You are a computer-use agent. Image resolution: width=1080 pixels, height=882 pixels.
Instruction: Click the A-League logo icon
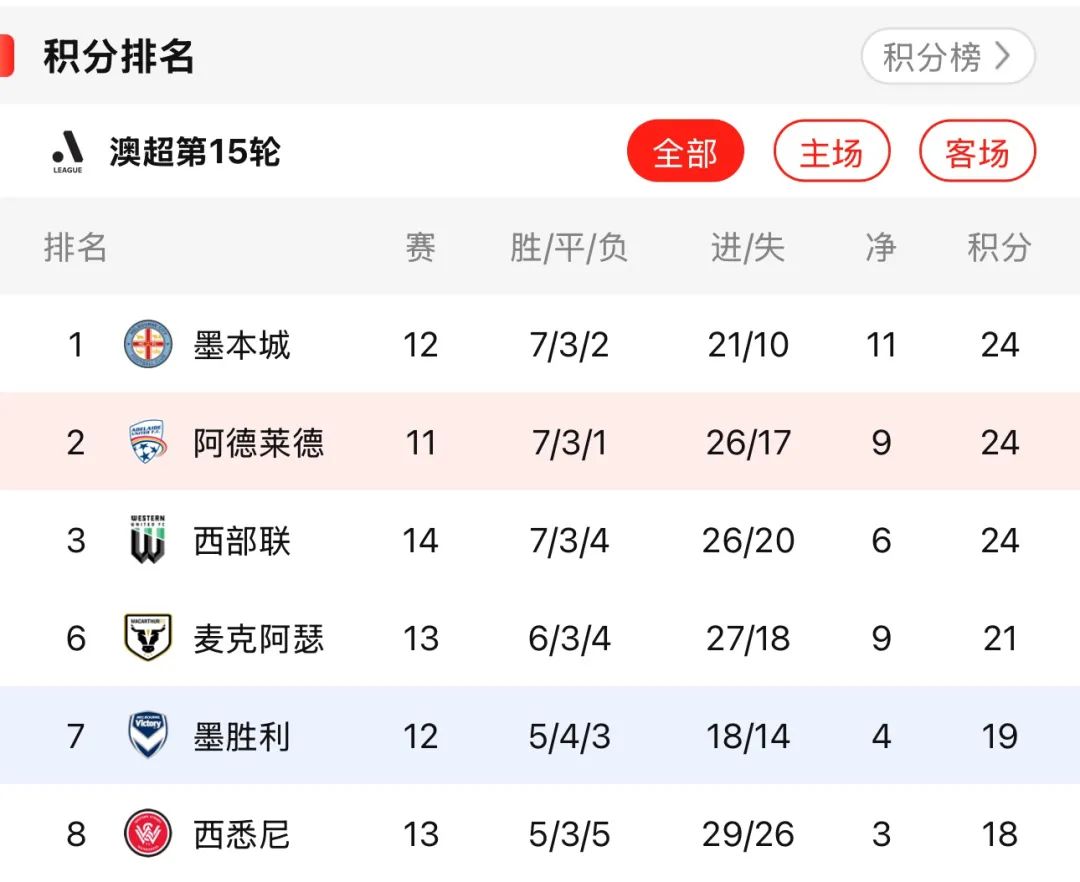[68, 152]
